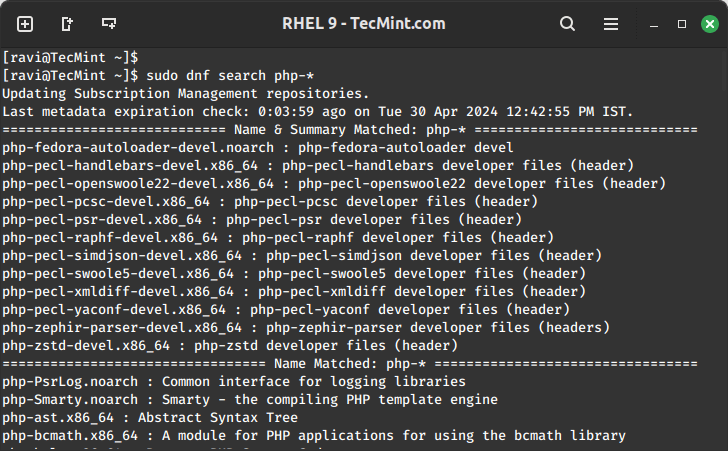Click the php-fedora-autoloader-devel.noarch package line
728x451 pixels.
(x=258, y=147)
